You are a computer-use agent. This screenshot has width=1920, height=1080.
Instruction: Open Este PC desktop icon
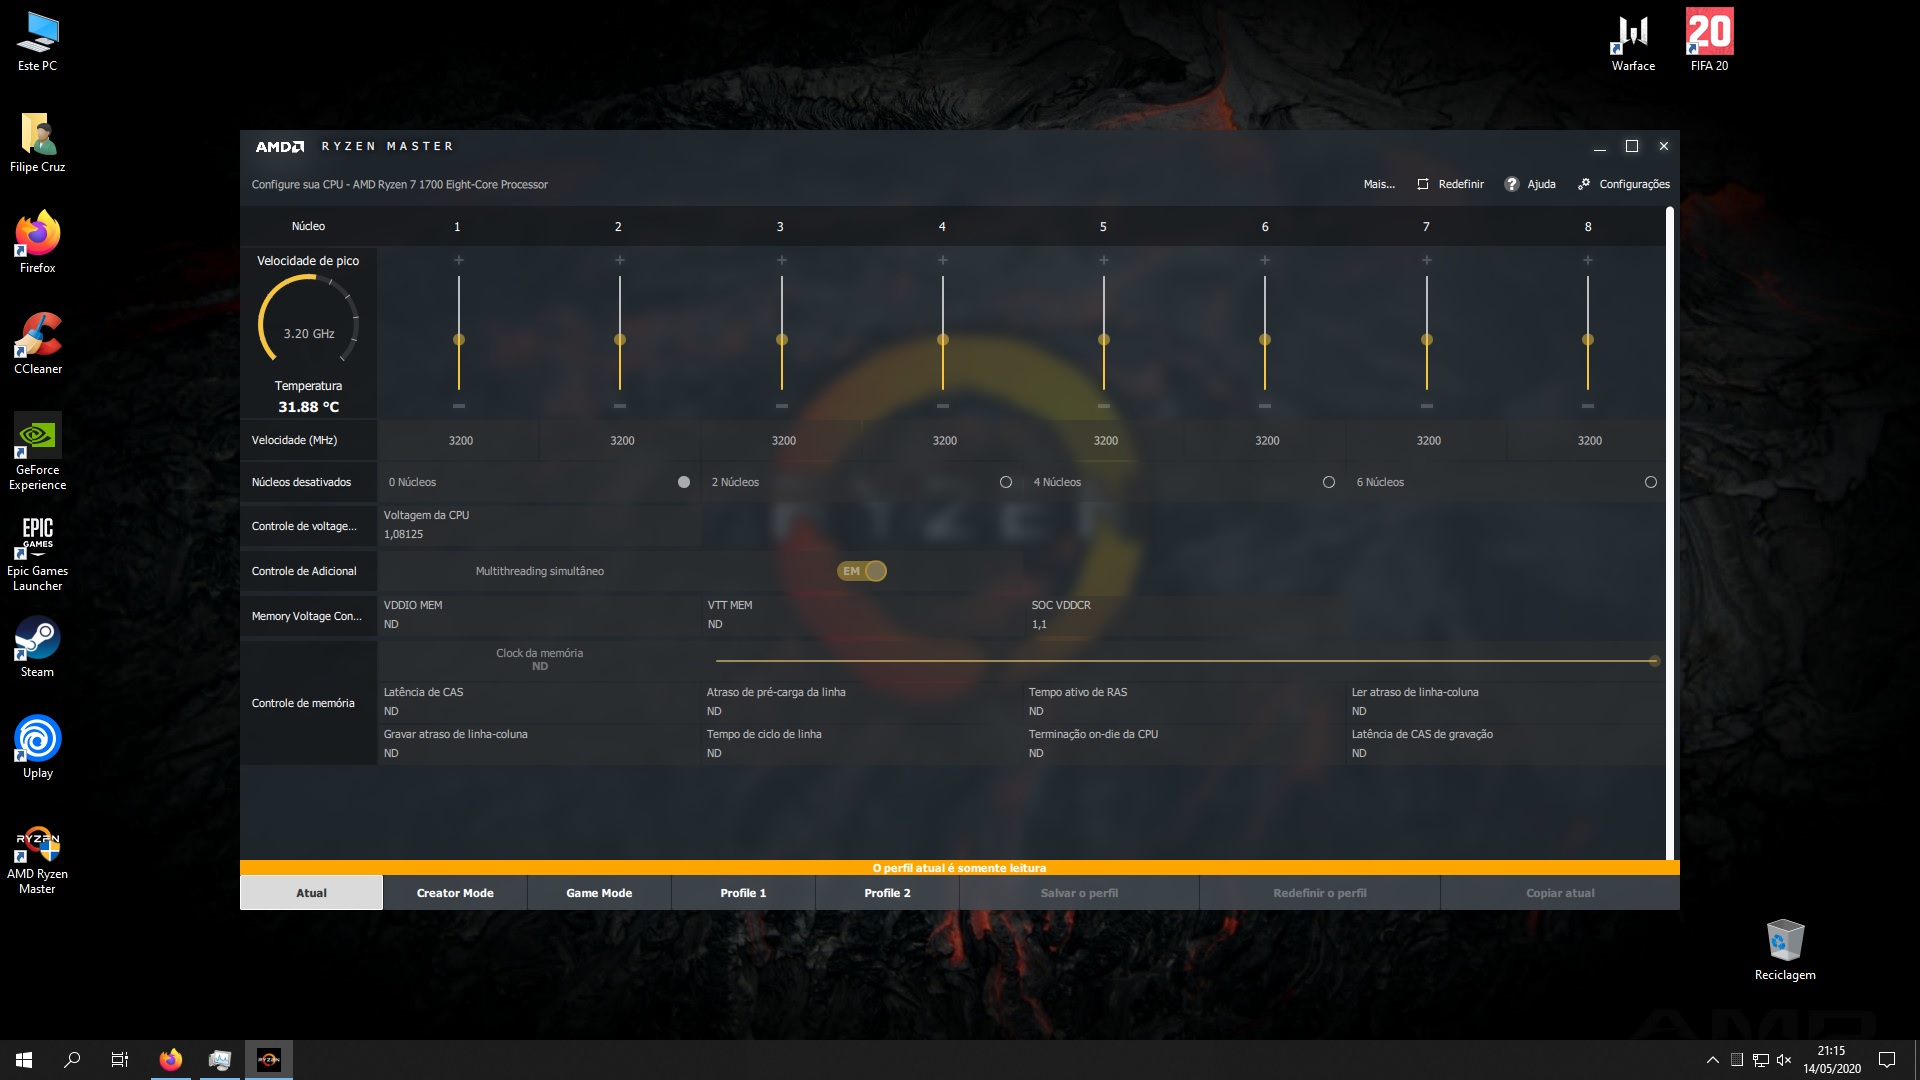click(38, 42)
